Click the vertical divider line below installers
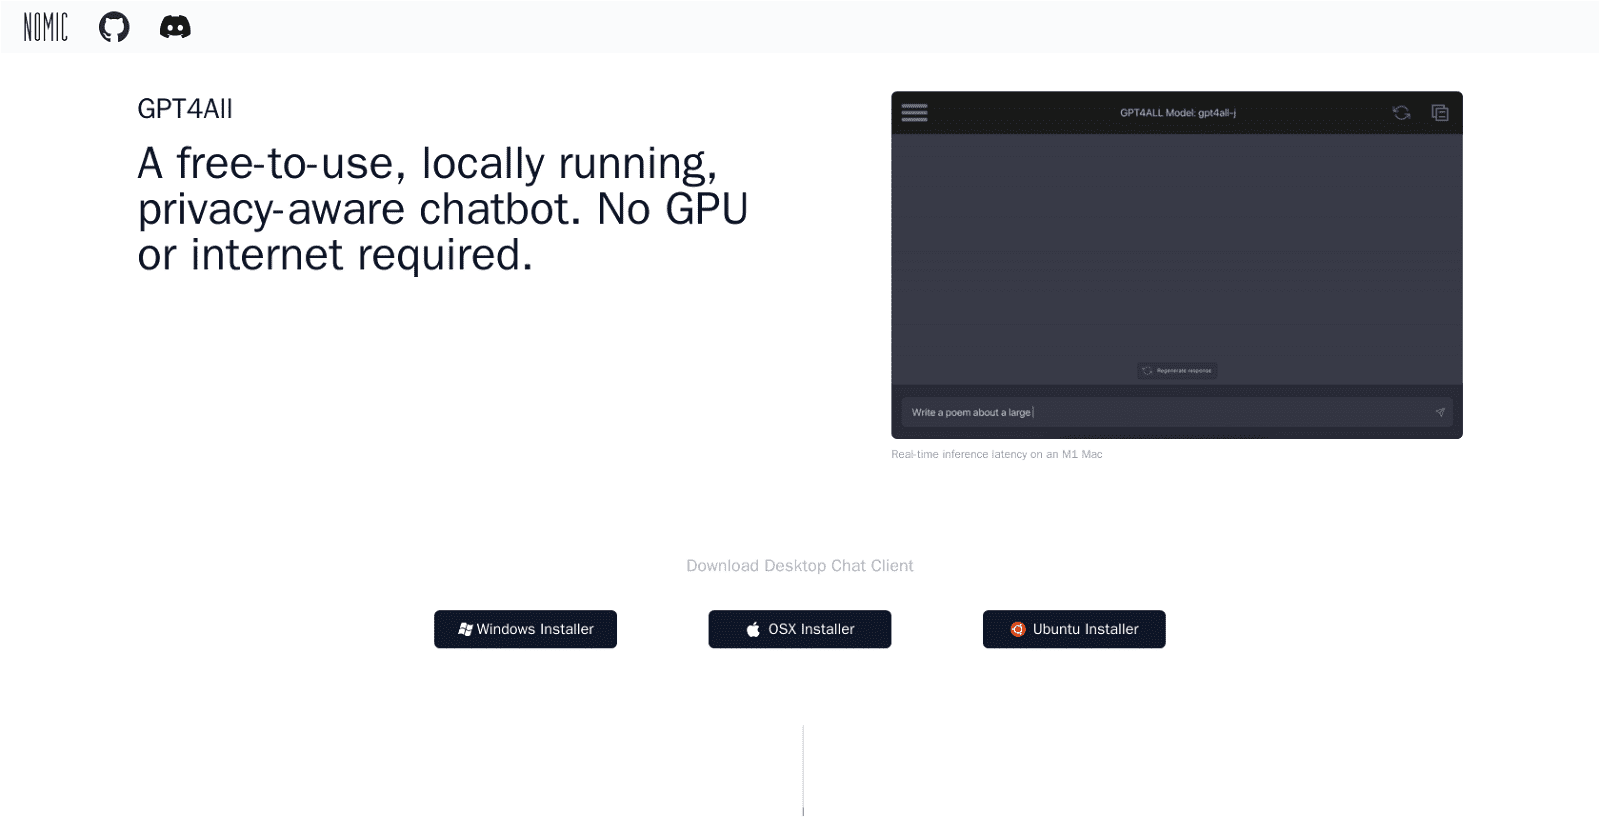This screenshot has width=1600, height=834. coord(803,770)
